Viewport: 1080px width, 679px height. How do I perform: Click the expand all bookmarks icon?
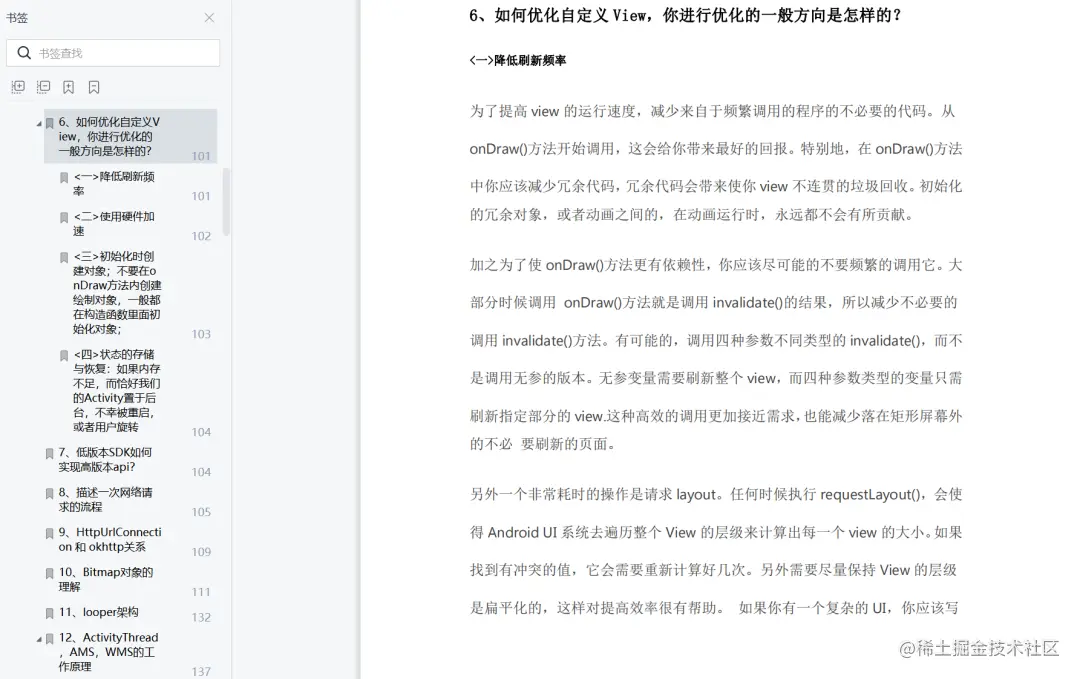pyautogui.click(x=18, y=87)
